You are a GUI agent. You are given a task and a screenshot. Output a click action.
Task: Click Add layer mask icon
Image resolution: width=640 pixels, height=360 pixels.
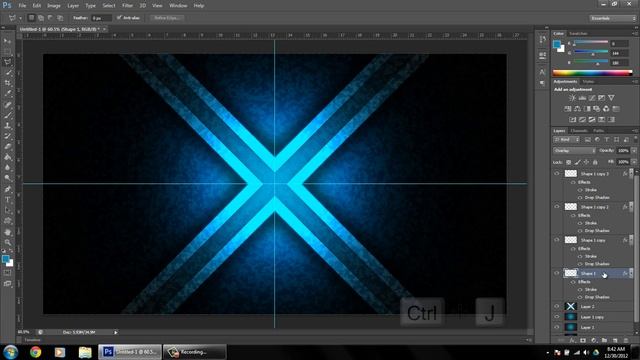coord(583,340)
